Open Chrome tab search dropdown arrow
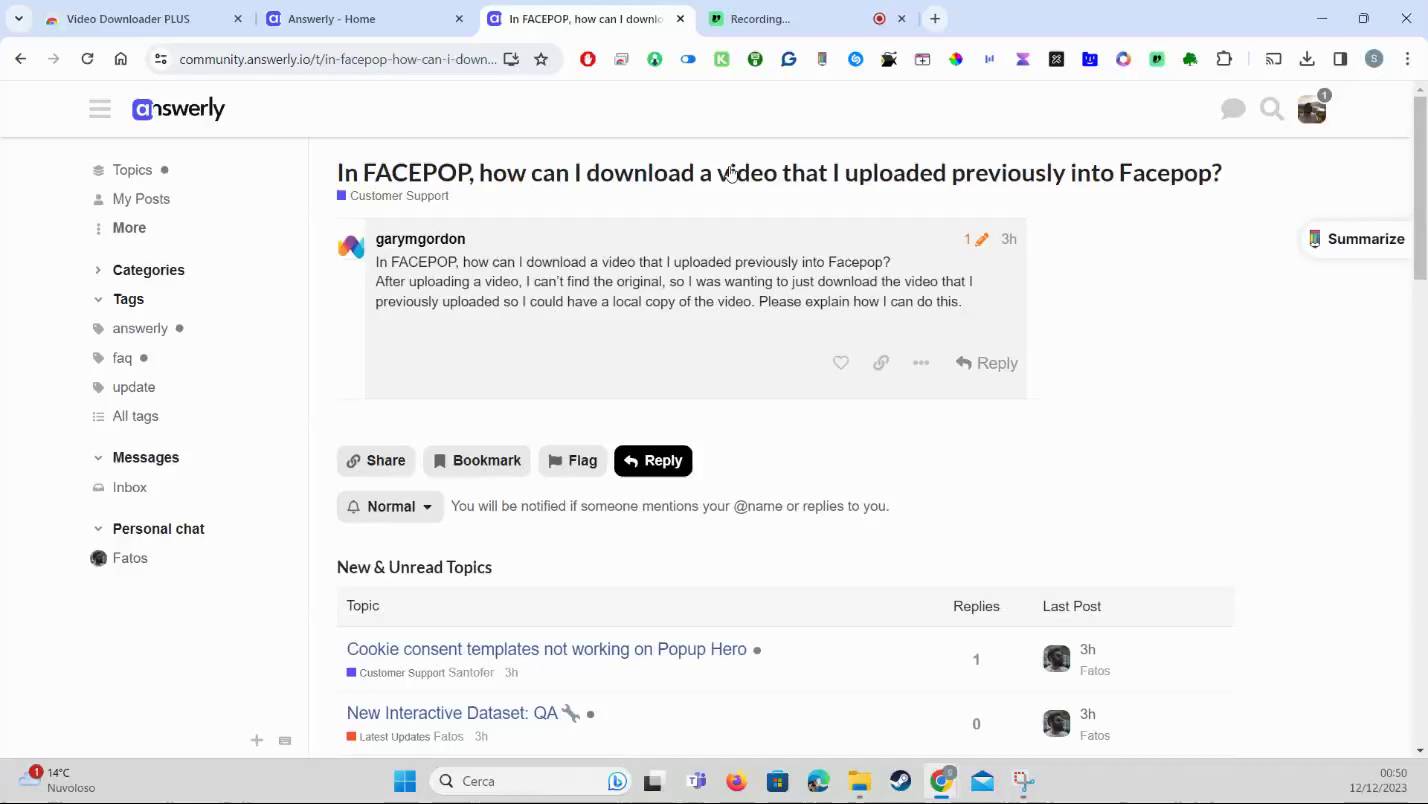Viewport: 1428px width, 804px height. [x=18, y=18]
